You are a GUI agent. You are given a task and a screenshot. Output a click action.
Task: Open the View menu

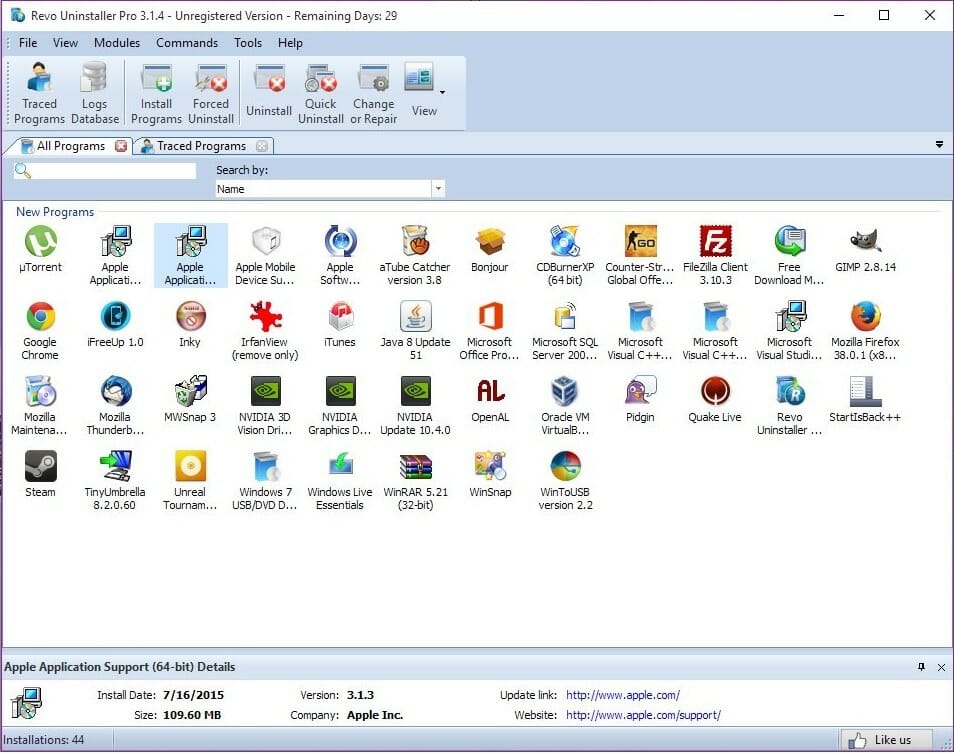click(x=65, y=43)
